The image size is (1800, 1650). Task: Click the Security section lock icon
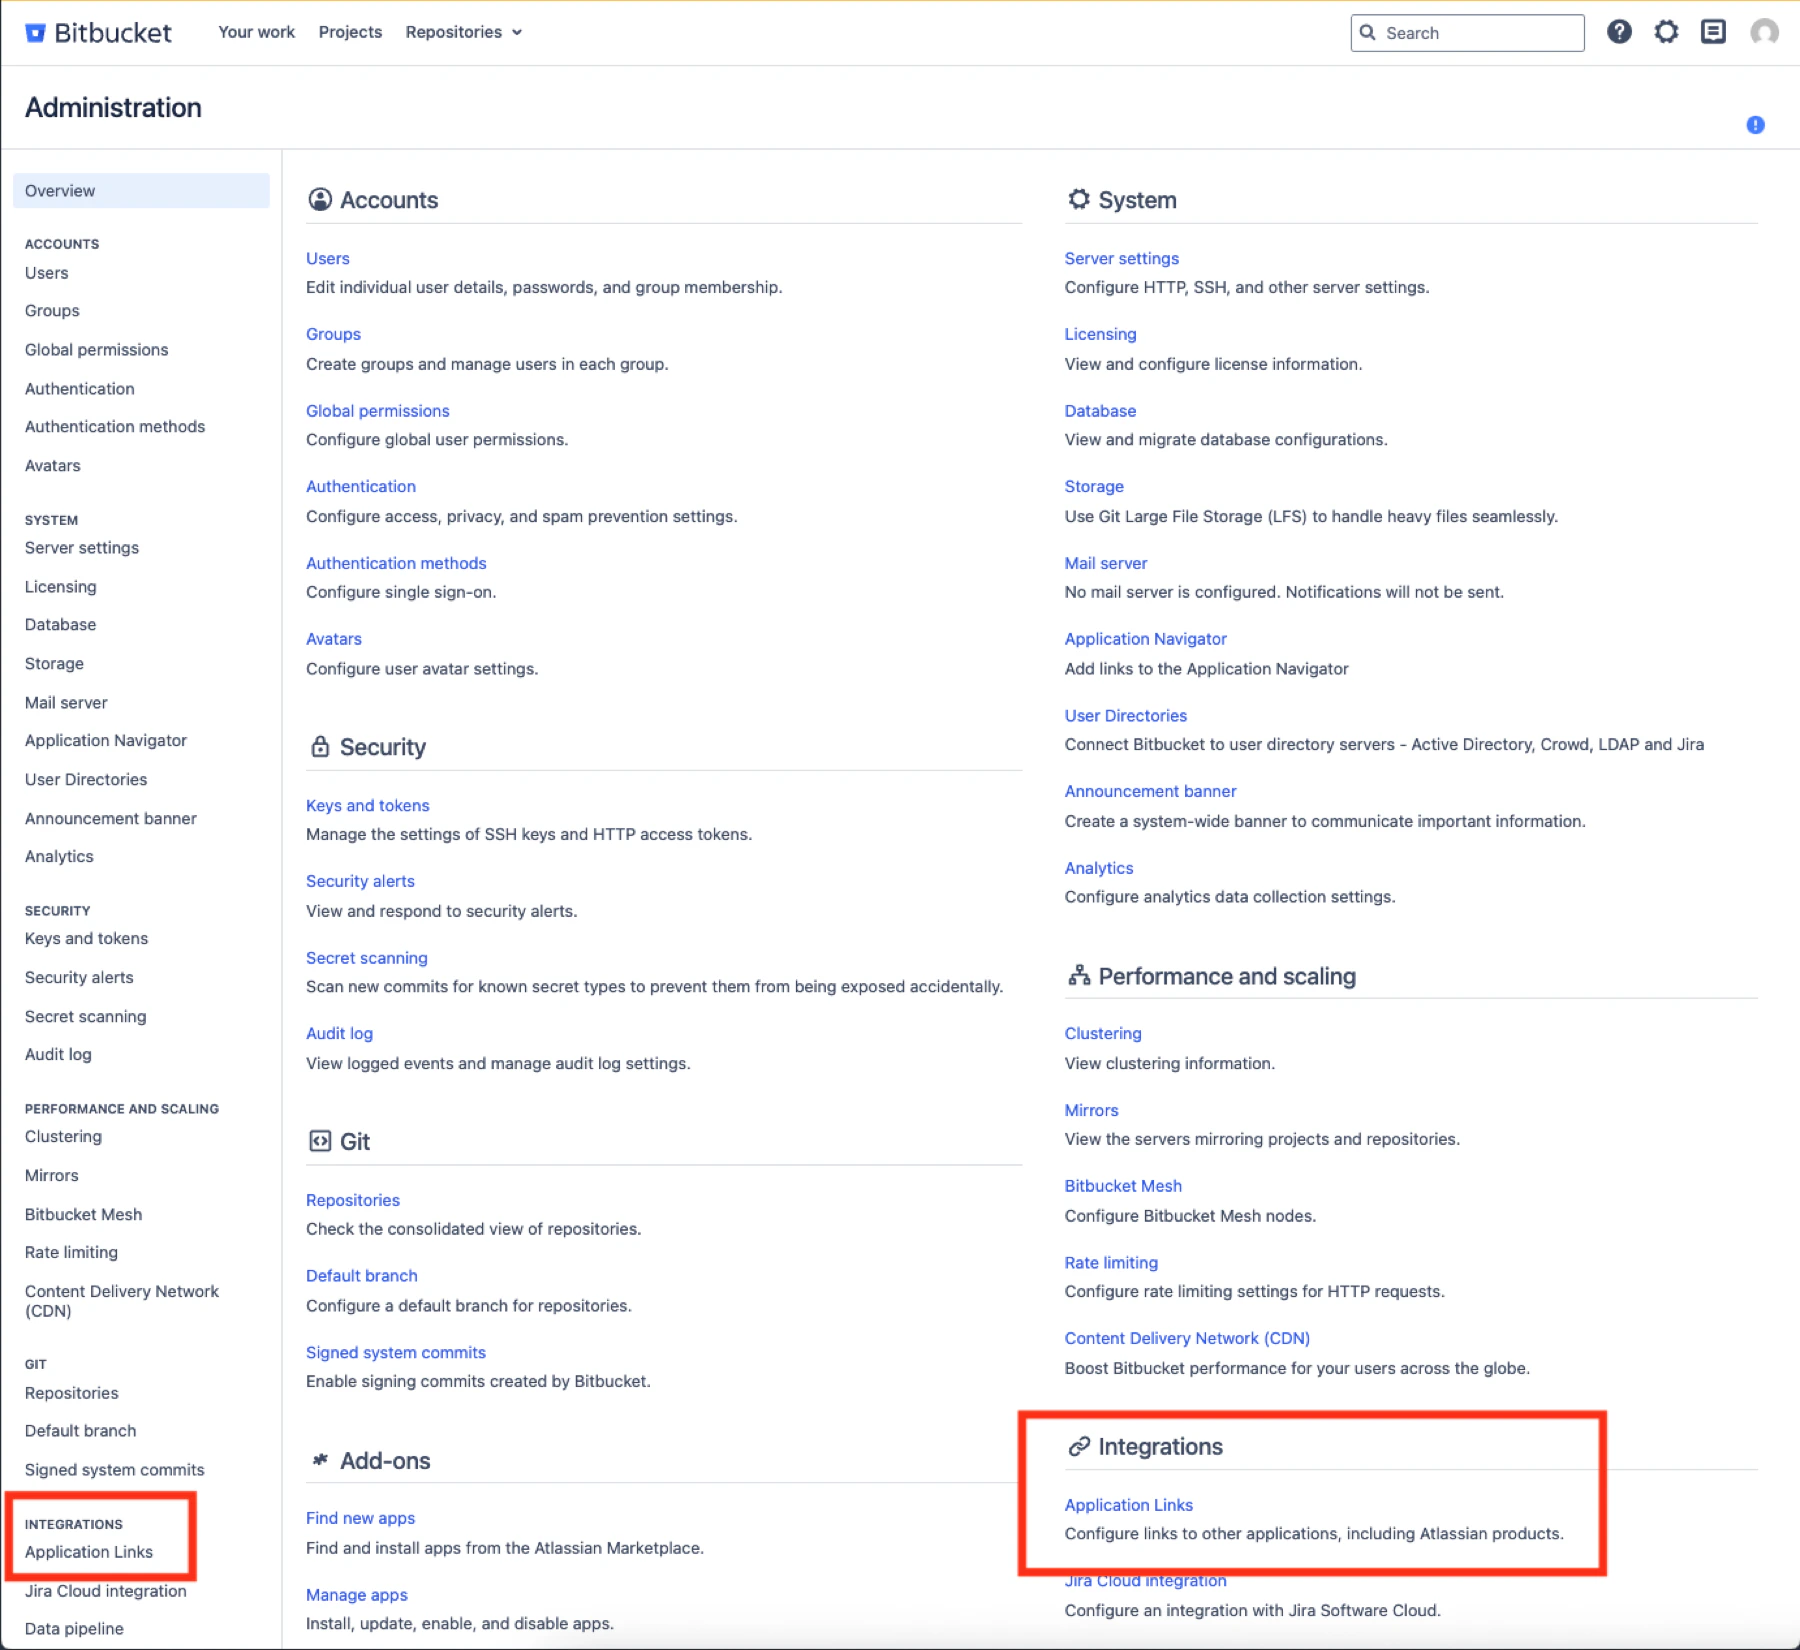[x=320, y=746]
